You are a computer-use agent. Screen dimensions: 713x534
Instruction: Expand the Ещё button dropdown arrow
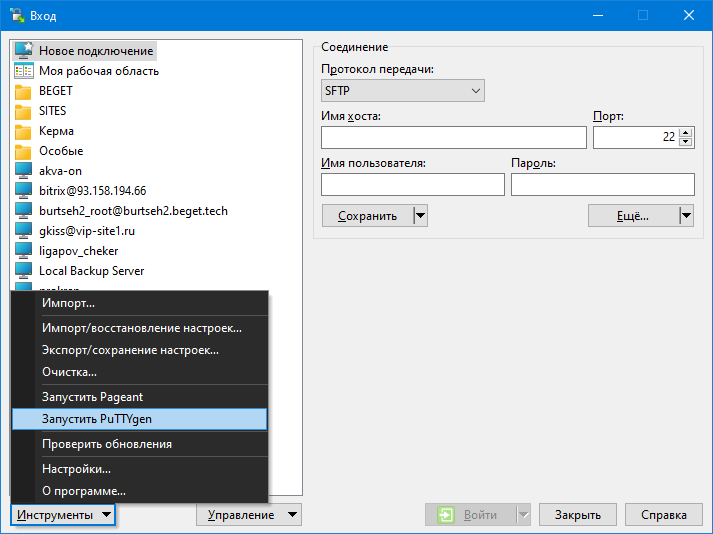click(686, 215)
